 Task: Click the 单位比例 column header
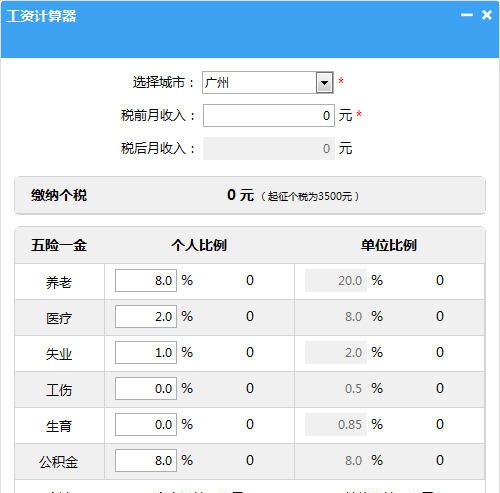coord(389,245)
